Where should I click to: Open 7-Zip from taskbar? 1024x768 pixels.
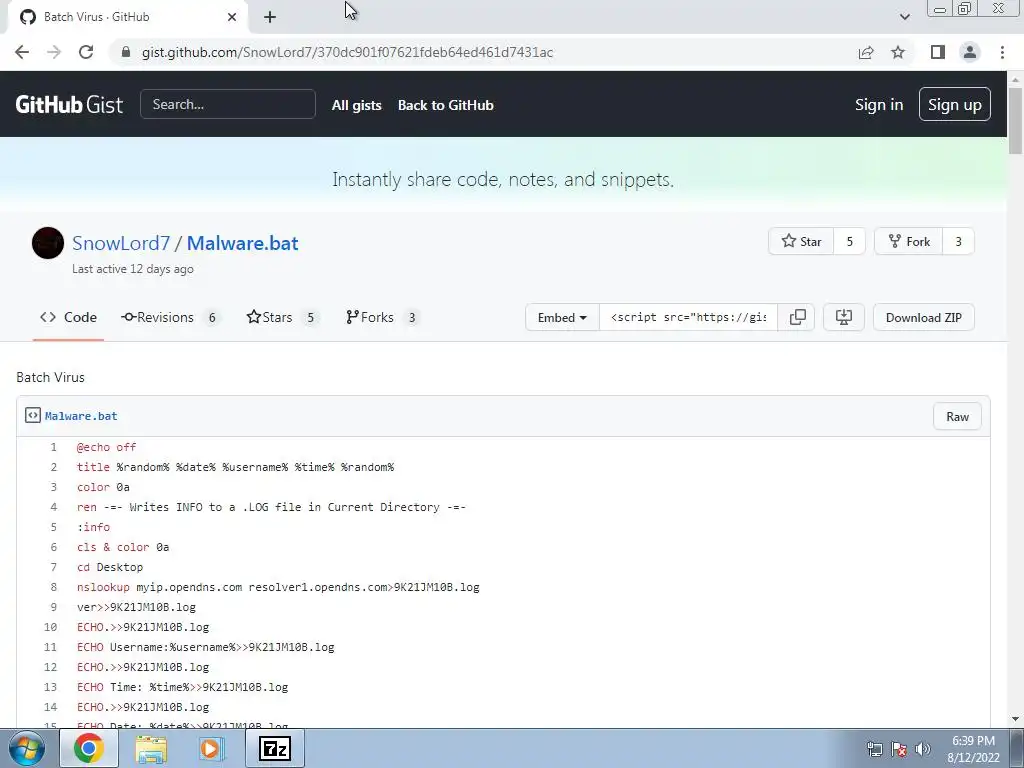274,748
